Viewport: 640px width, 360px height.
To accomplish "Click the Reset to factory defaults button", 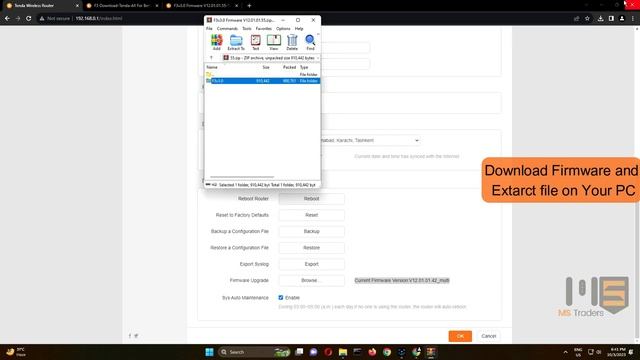I will 311,215.
